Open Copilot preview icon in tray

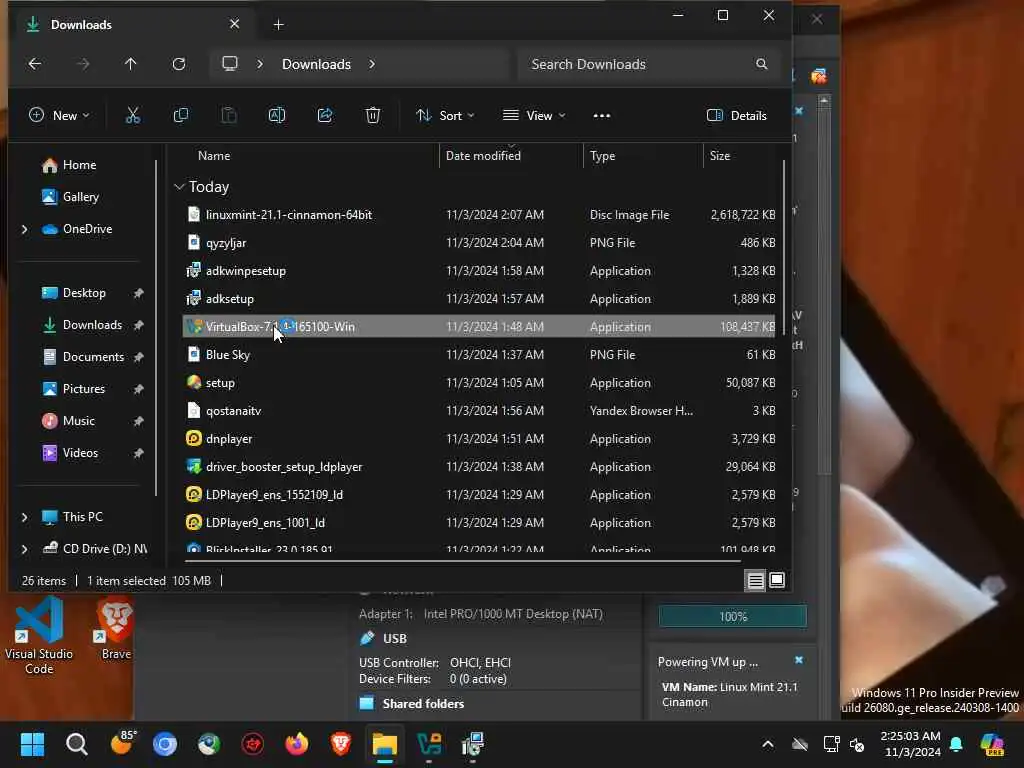click(x=992, y=744)
